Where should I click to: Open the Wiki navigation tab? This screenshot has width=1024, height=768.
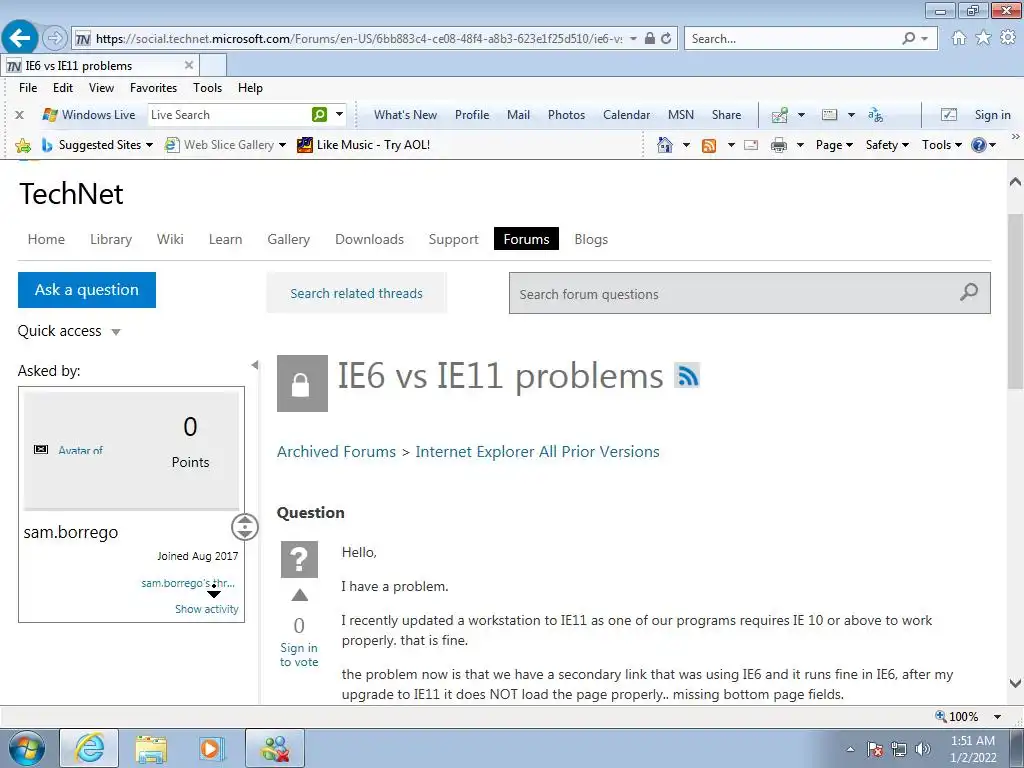[170, 239]
